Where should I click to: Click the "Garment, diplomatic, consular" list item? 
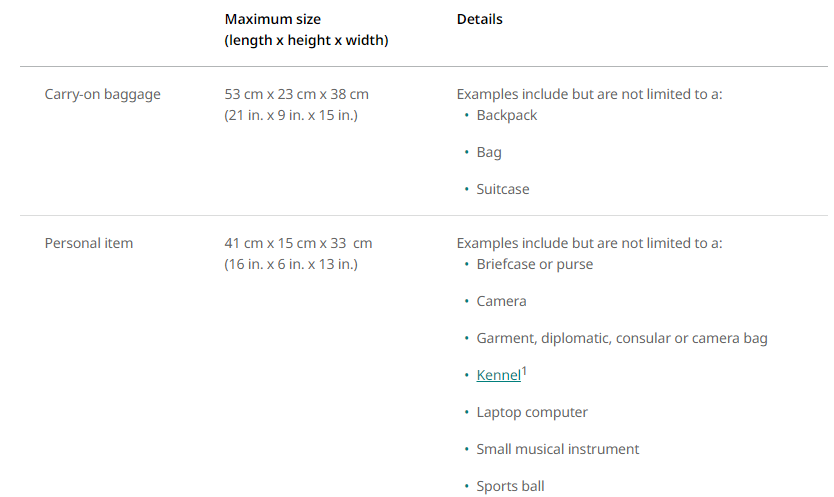tap(621, 338)
